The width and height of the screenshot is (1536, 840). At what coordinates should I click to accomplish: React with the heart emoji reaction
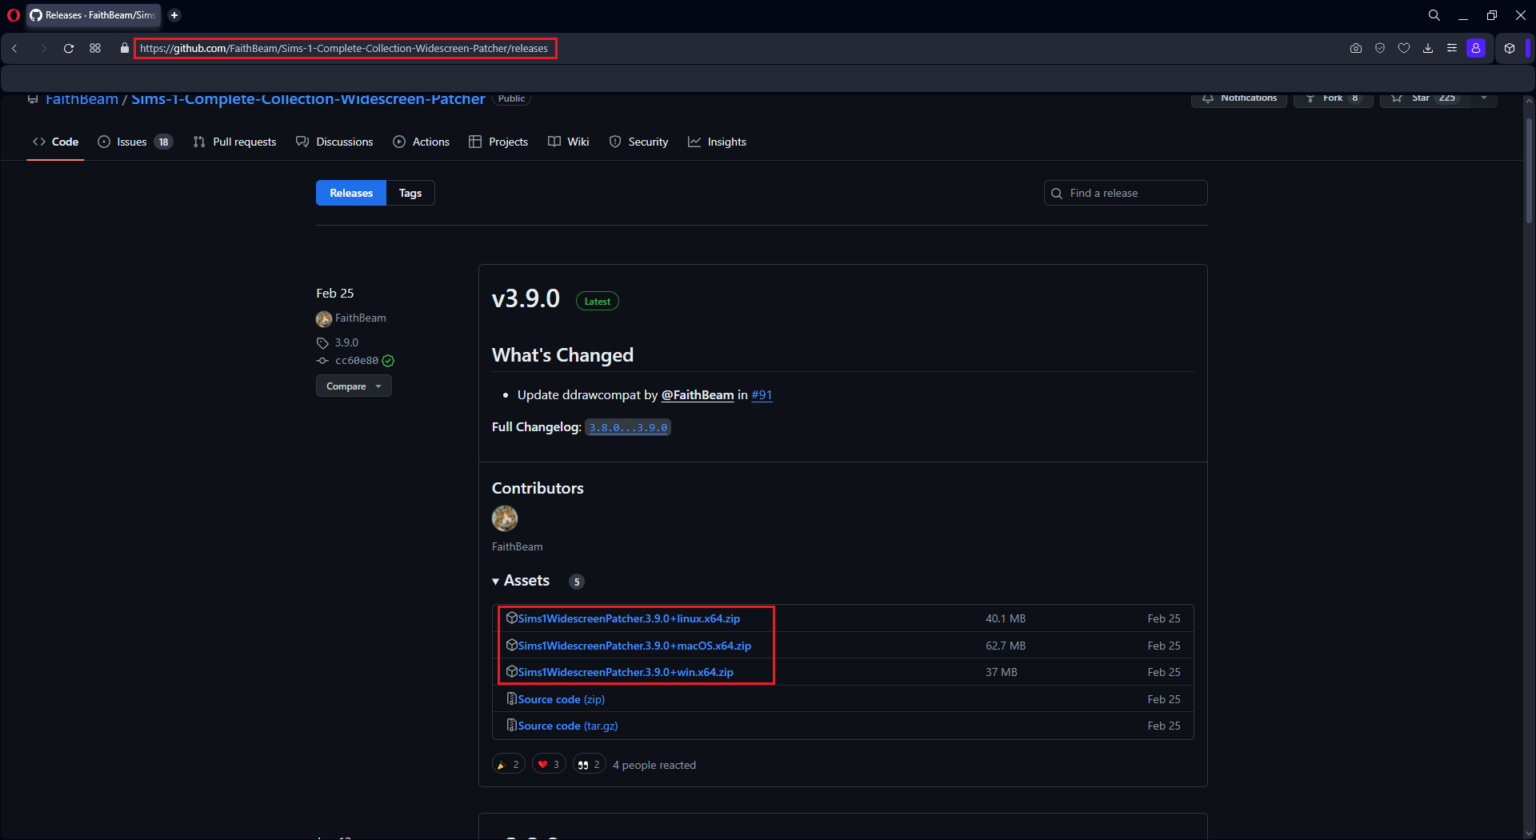click(x=548, y=765)
